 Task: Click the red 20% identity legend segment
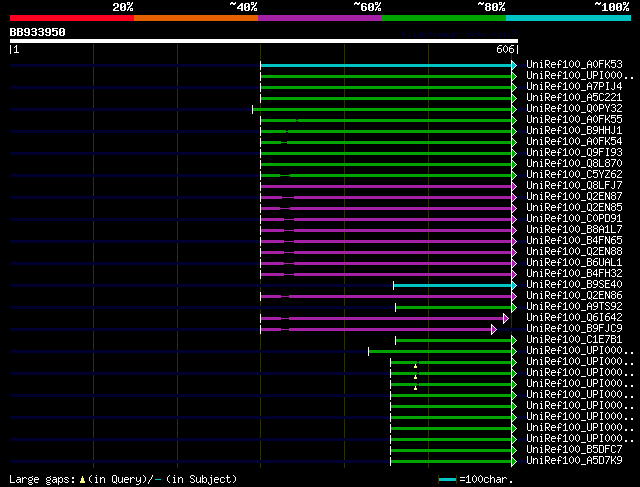point(72,18)
